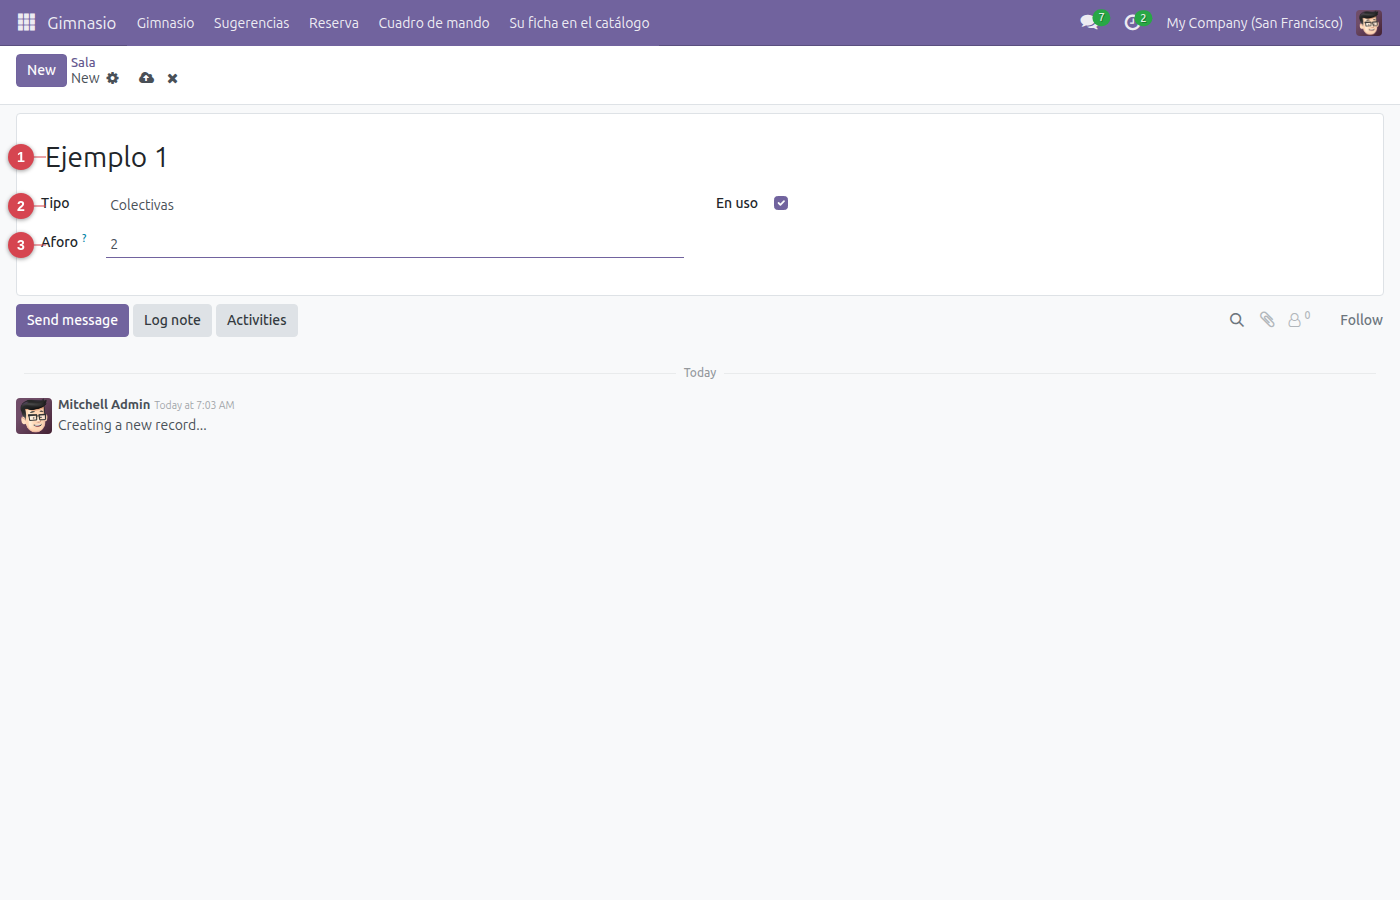Edit the Ejemplo 1 name field

pyautogui.click(x=106, y=157)
